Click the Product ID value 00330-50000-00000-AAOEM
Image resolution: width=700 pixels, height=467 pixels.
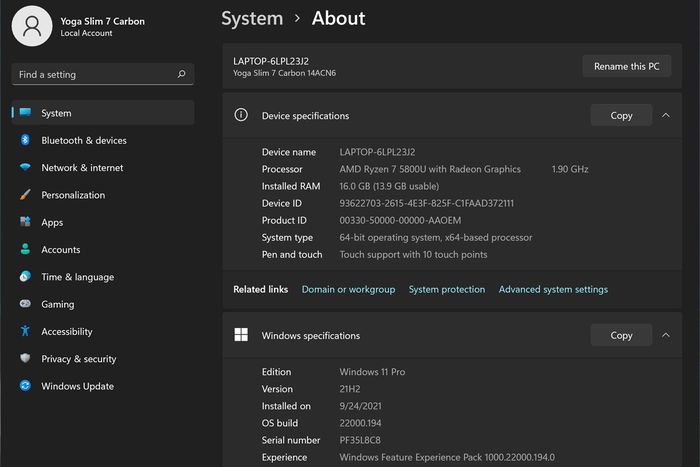click(x=400, y=220)
